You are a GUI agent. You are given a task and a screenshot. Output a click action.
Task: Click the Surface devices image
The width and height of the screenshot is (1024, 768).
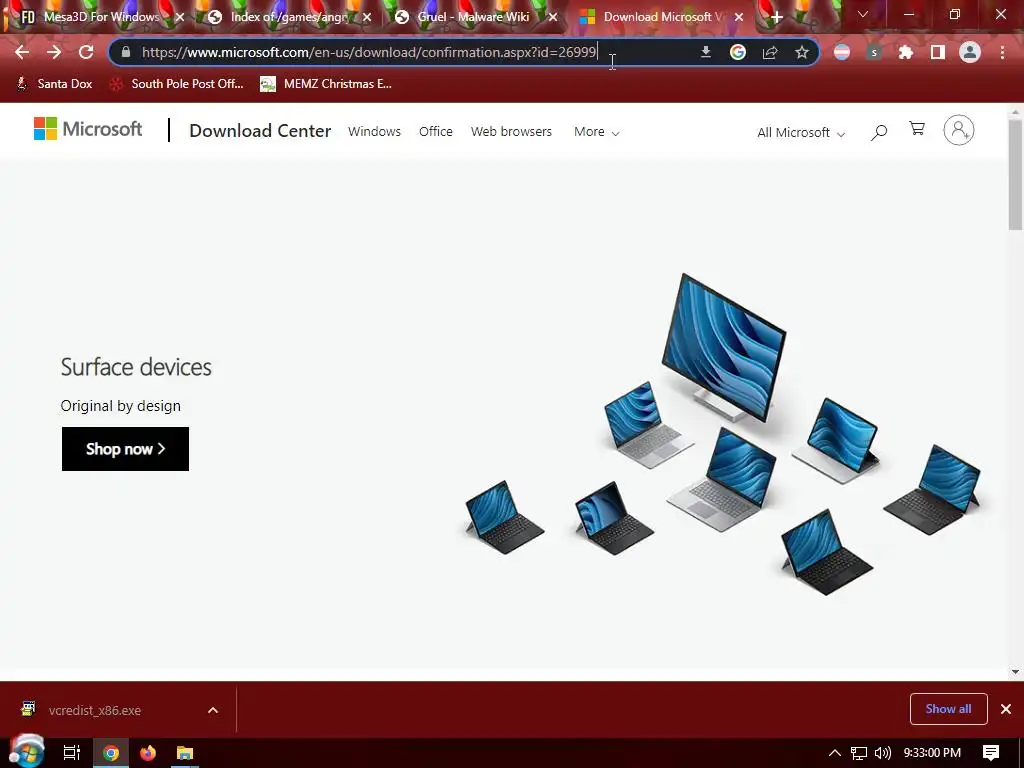(722, 434)
